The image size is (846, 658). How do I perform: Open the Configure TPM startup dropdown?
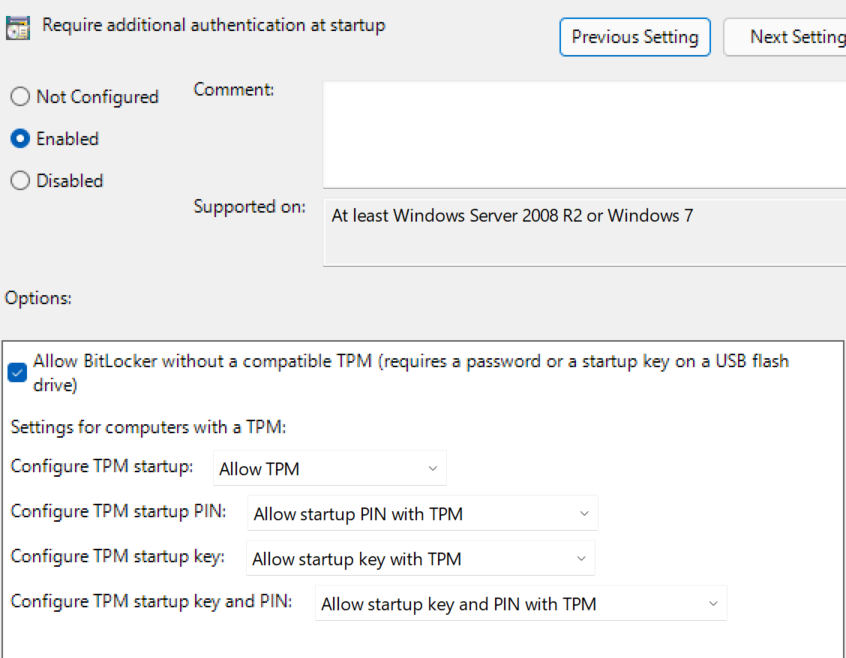point(330,468)
